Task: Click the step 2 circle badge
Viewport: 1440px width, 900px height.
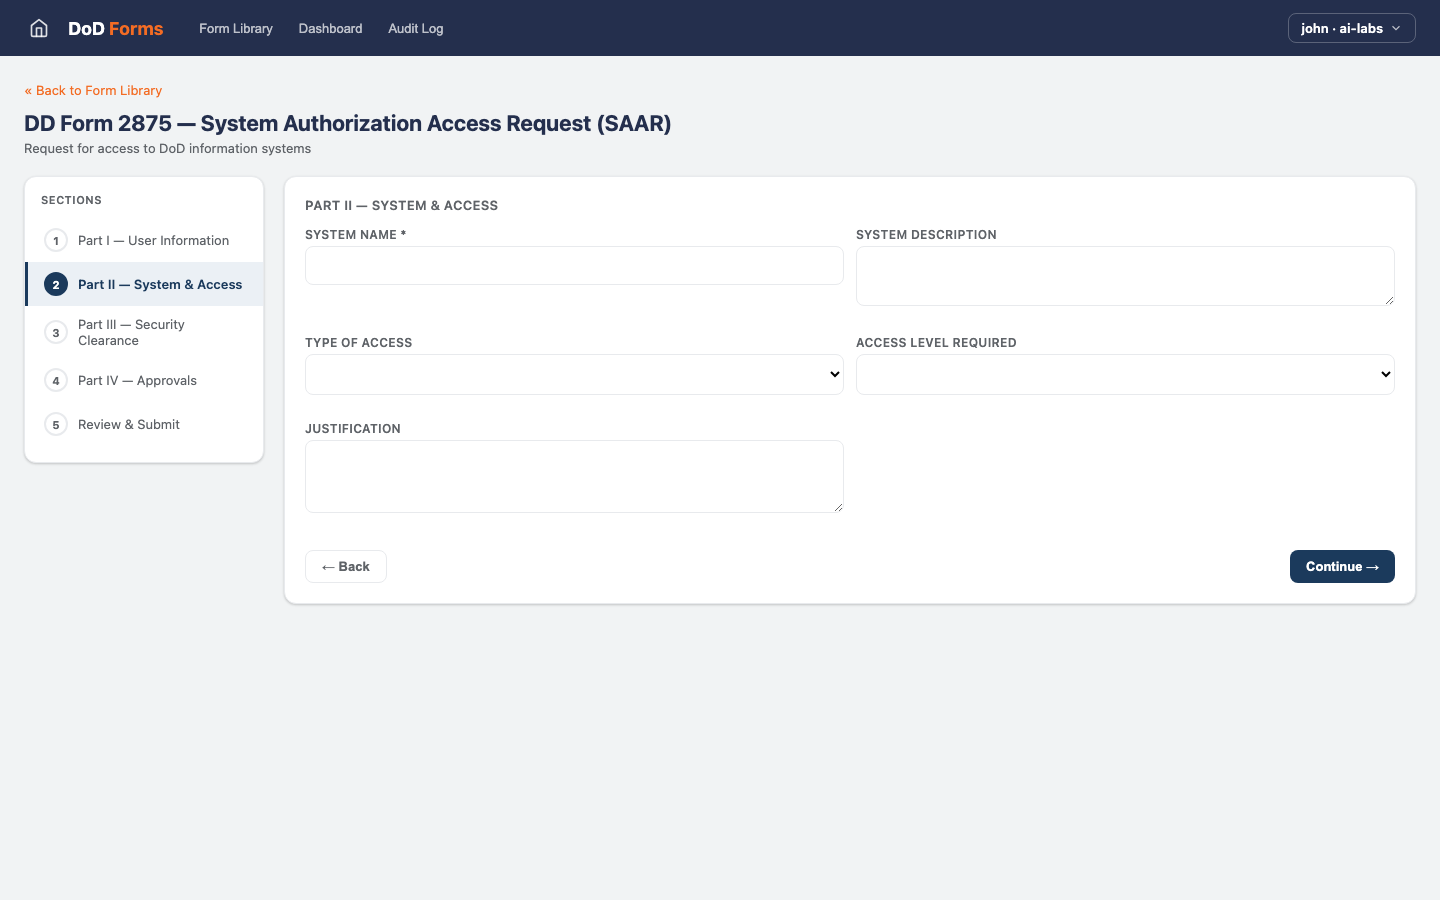Action: (58, 284)
